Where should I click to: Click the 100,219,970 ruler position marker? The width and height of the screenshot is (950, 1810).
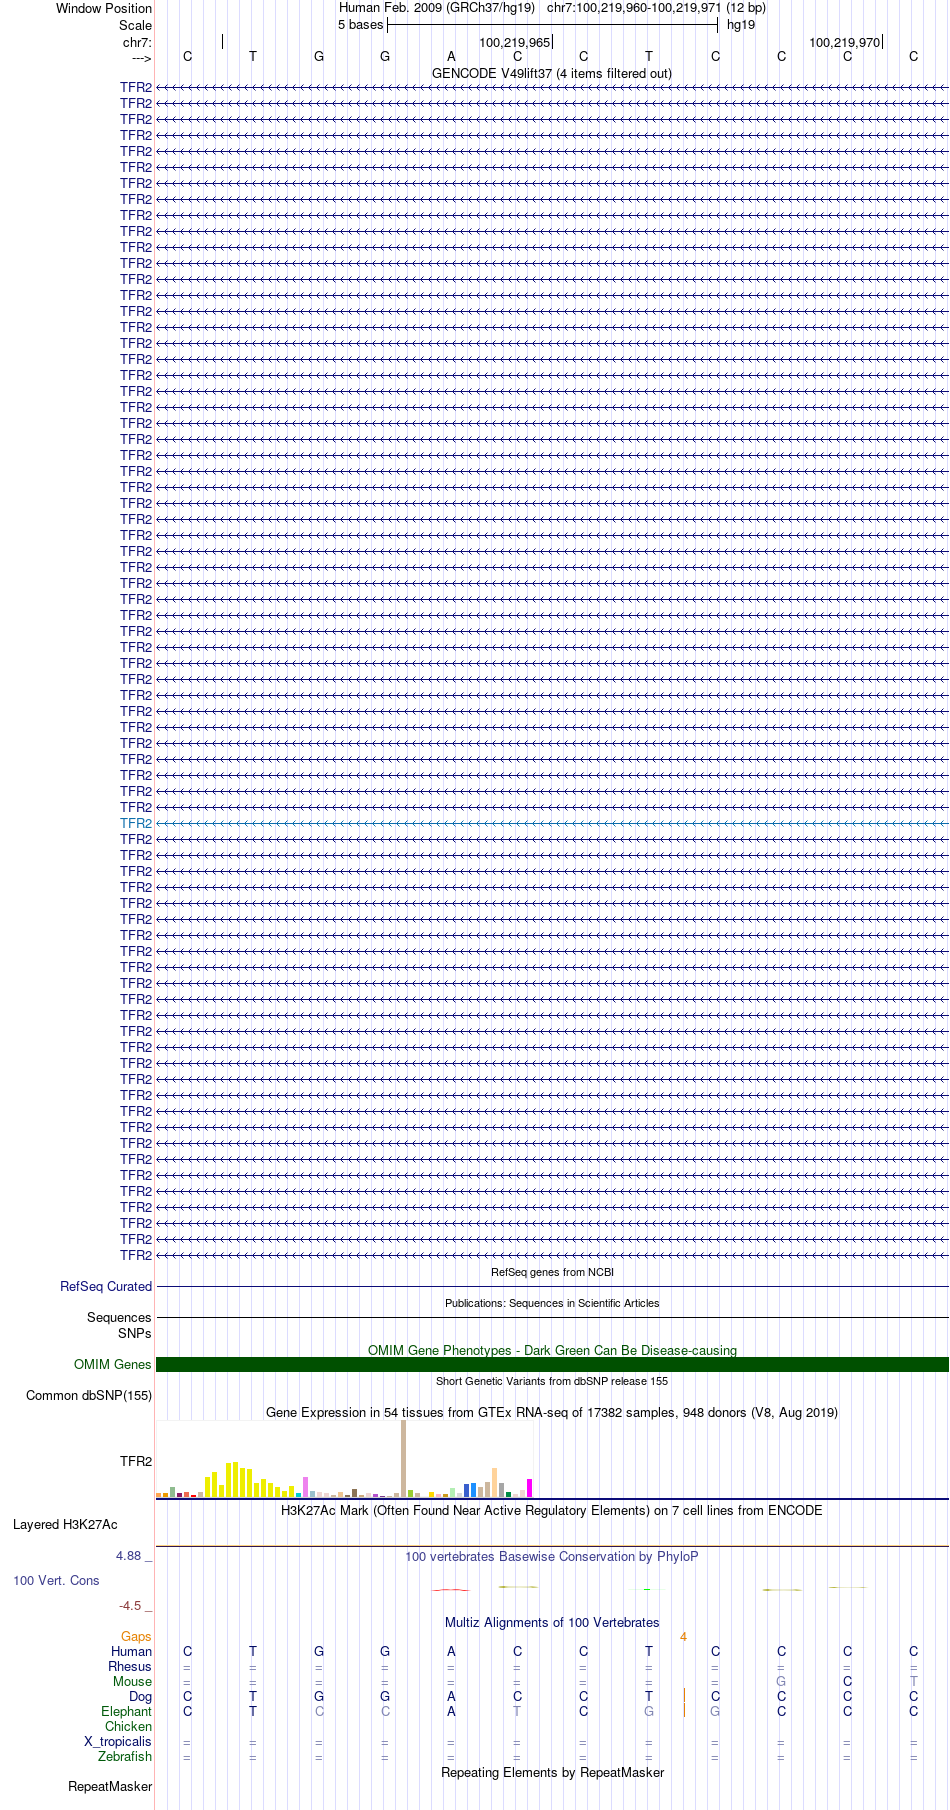(845, 43)
